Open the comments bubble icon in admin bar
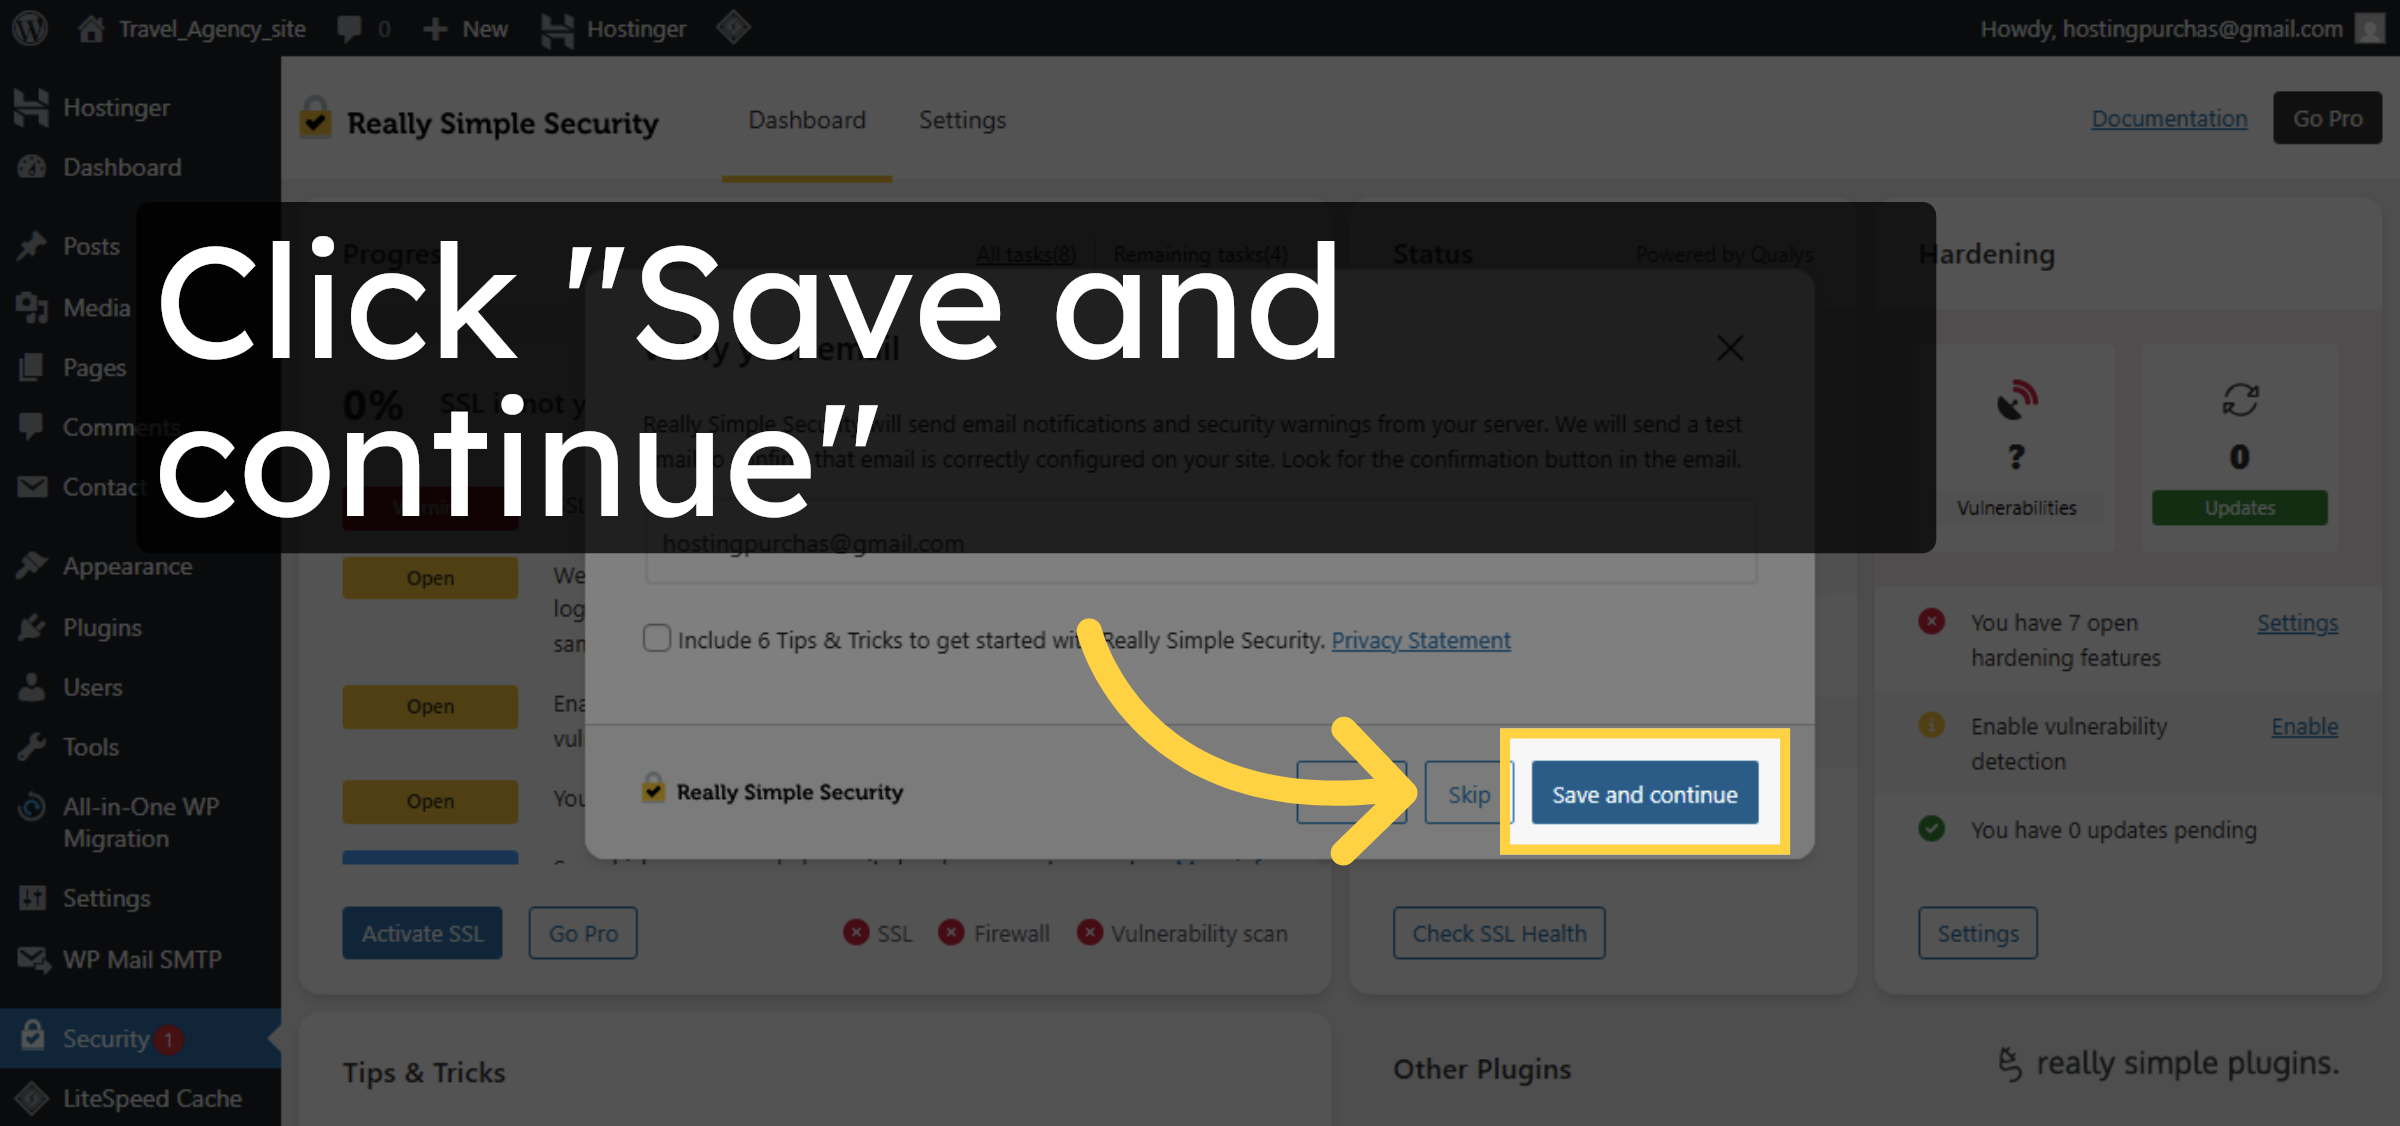The height and width of the screenshot is (1126, 2400). [348, 28]
